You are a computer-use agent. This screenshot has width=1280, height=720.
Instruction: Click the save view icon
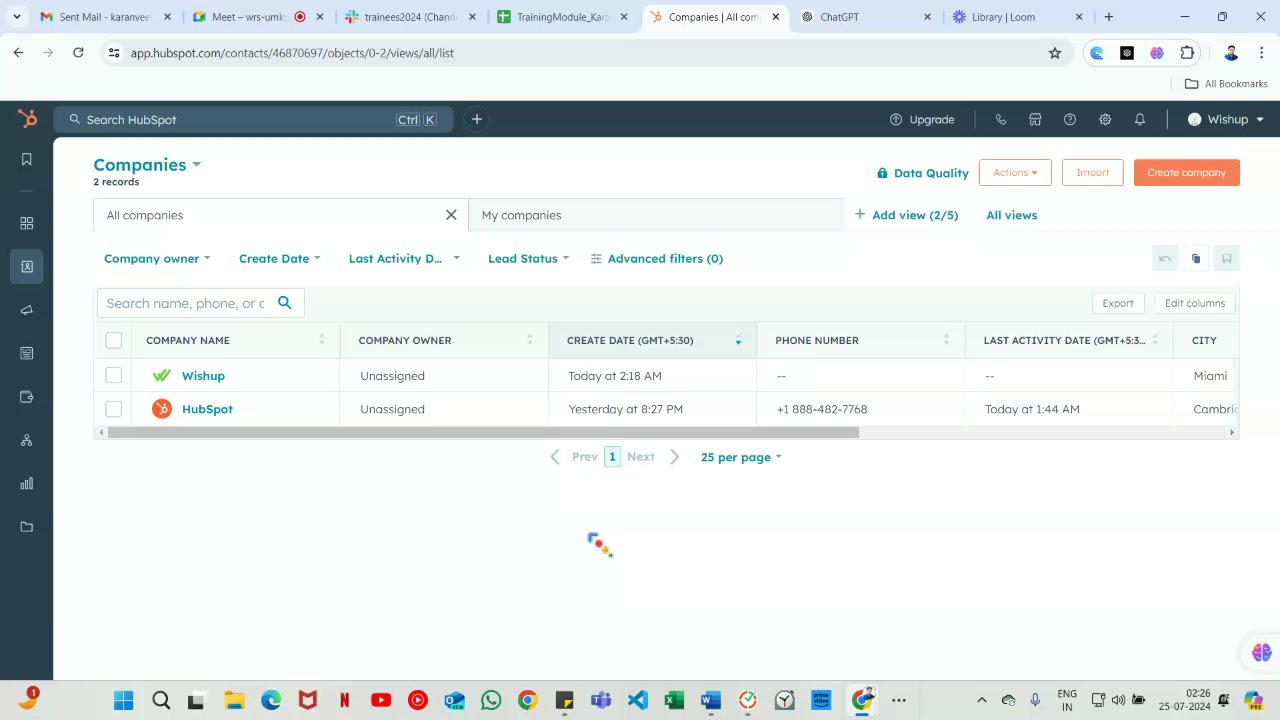1227,259
